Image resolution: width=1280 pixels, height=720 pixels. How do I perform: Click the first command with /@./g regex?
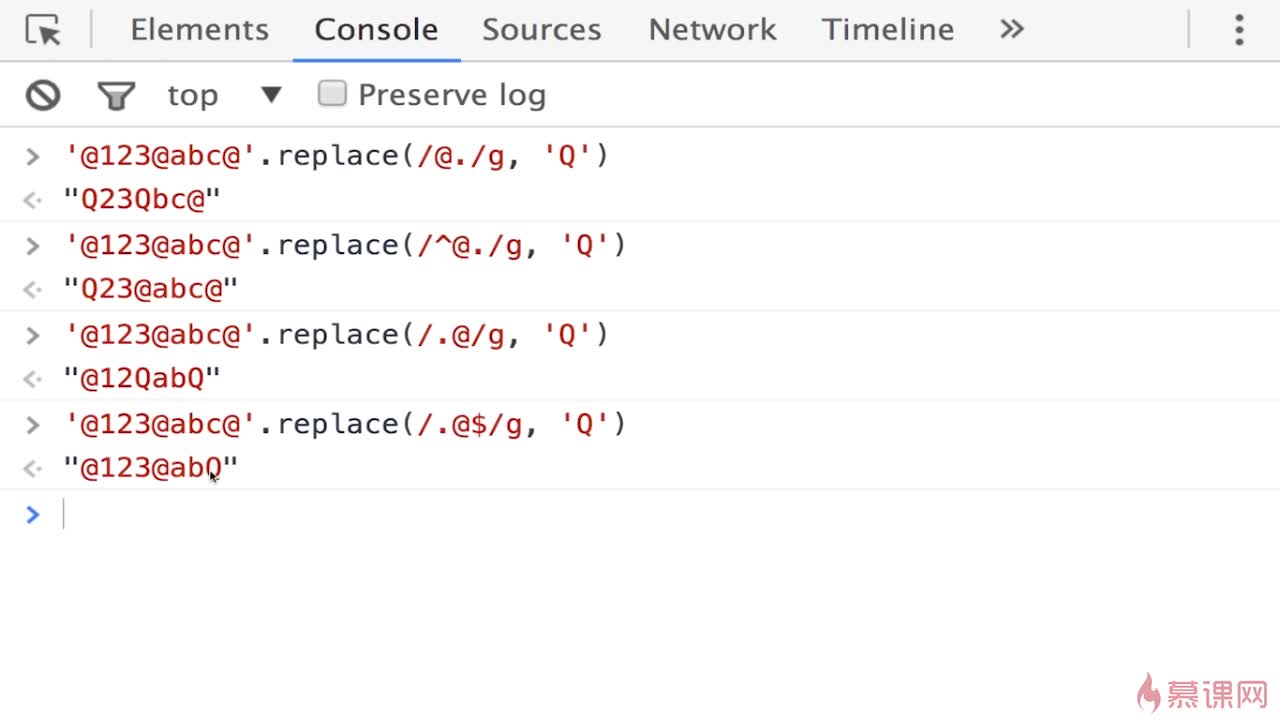tap(336, 156)
